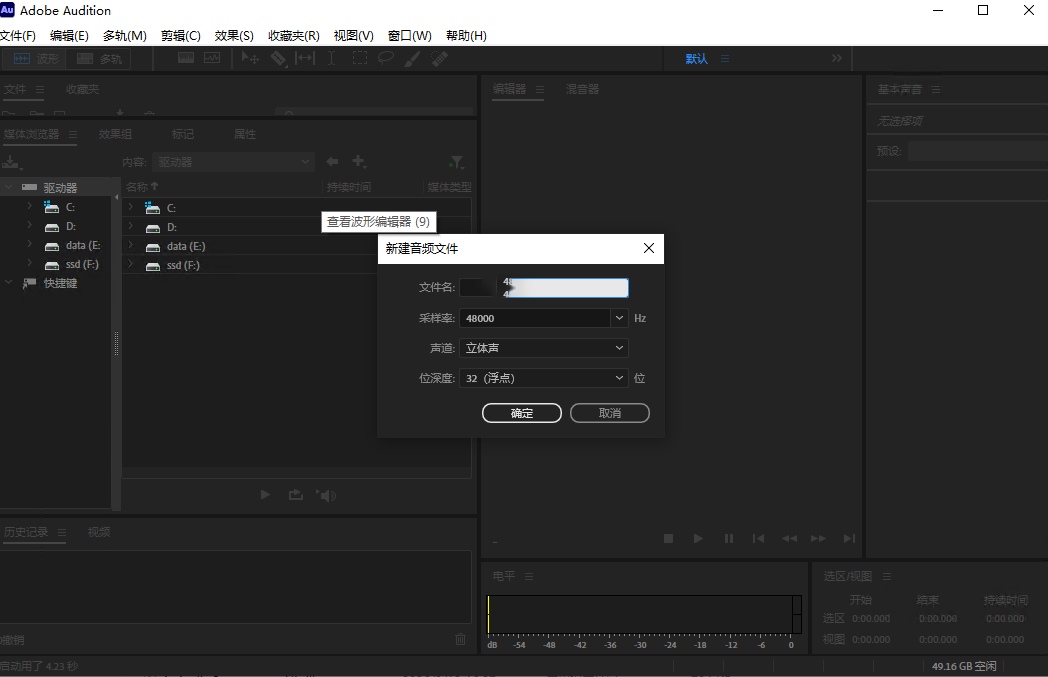Click the 选区 开始 time value
The height and width of the screenshot is (677, 1048).
(x=871, y=619)
